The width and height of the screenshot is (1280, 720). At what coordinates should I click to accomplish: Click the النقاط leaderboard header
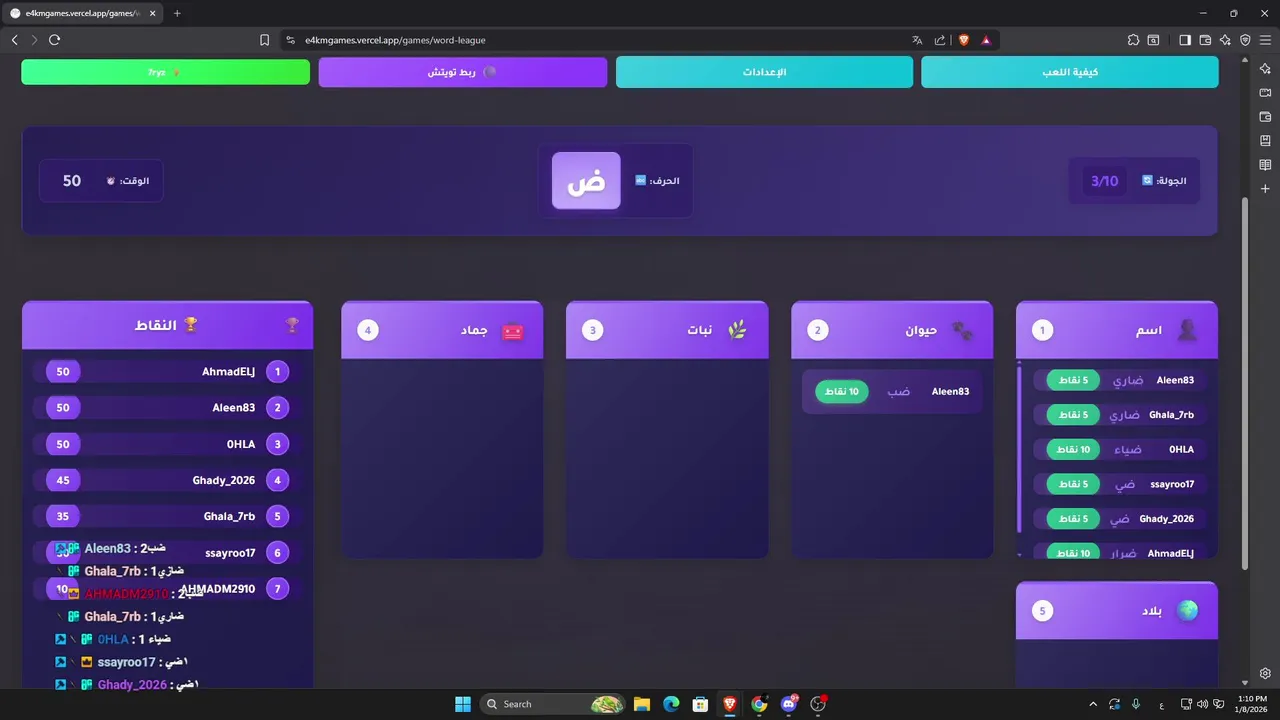167,325
